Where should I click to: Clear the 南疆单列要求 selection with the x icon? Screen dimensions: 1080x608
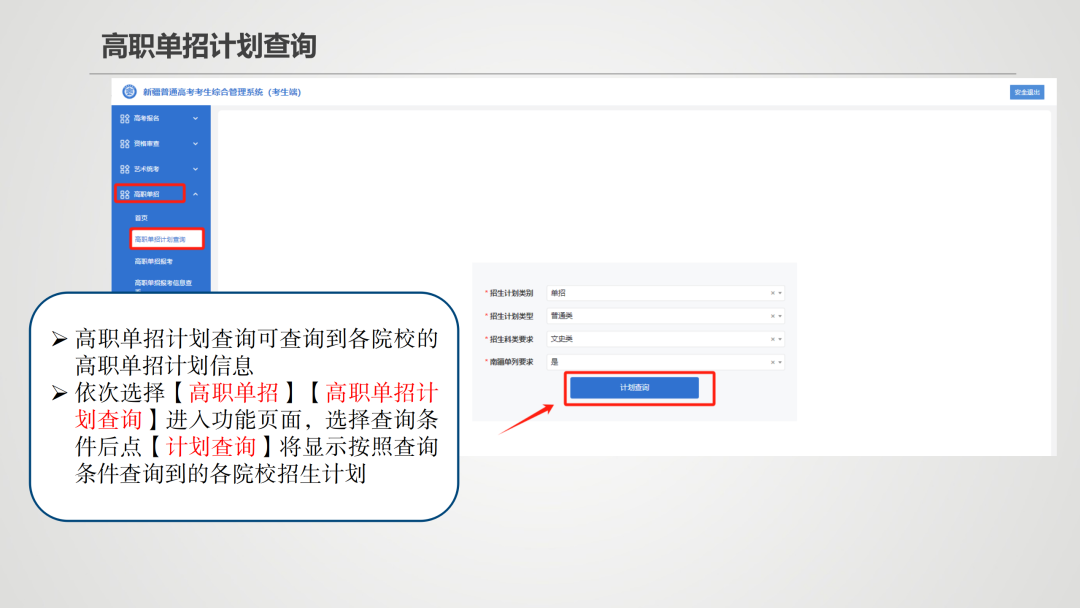[771, 361]
